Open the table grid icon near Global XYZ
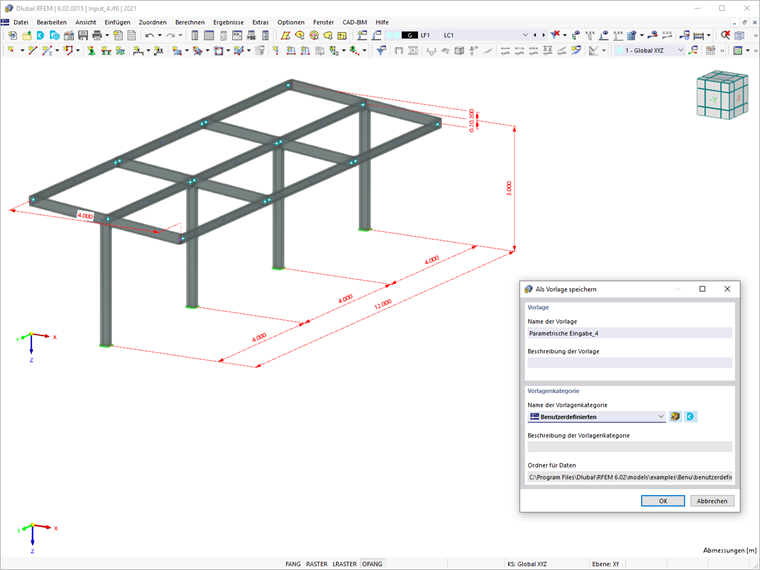This screenshot has height=570, width=760. pyautogui.click(x=710, y=50)
